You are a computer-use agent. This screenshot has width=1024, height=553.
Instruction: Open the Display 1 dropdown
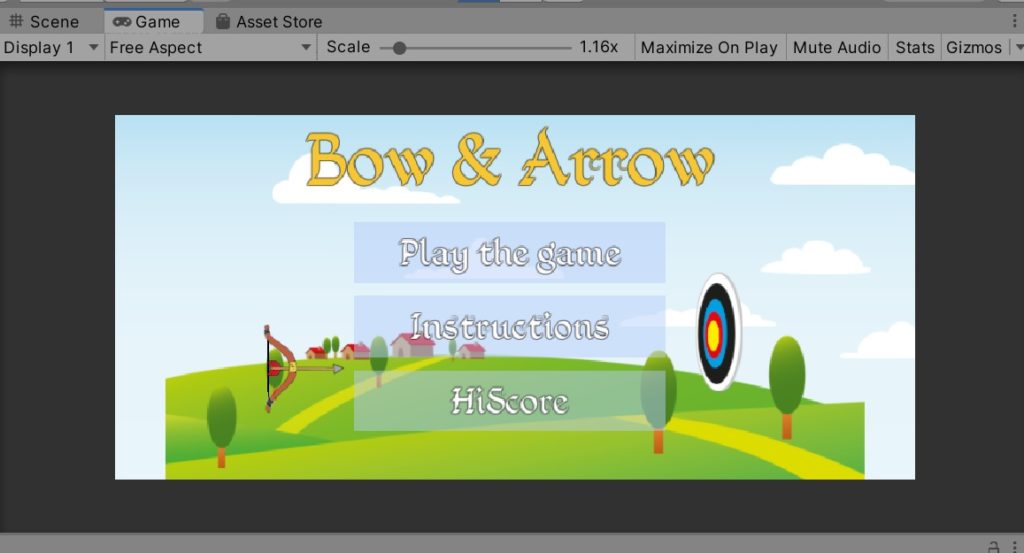click(x=51, y=48)
